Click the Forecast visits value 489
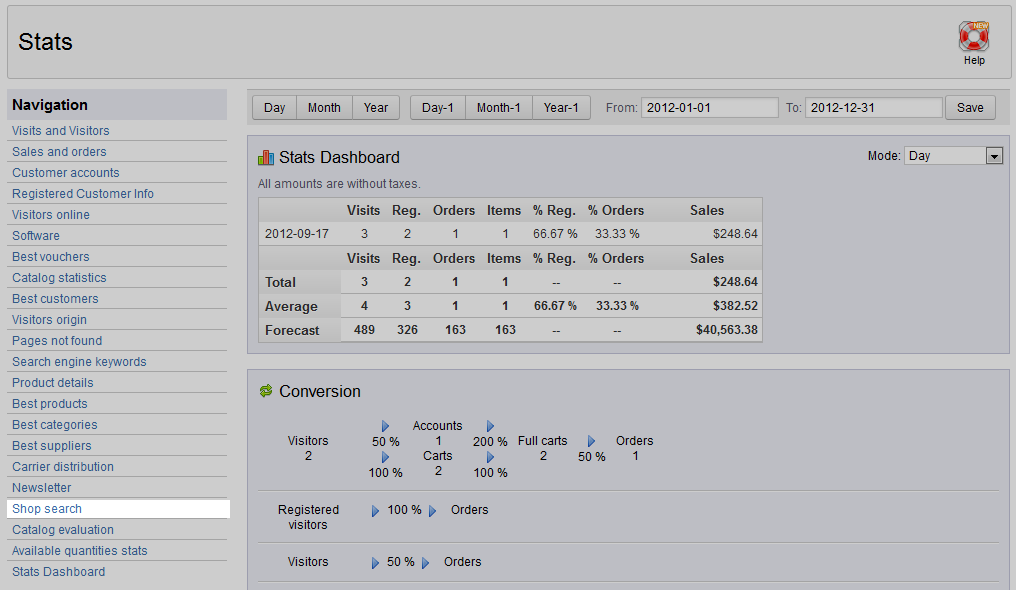1016x590 pixels. point(364,330)
